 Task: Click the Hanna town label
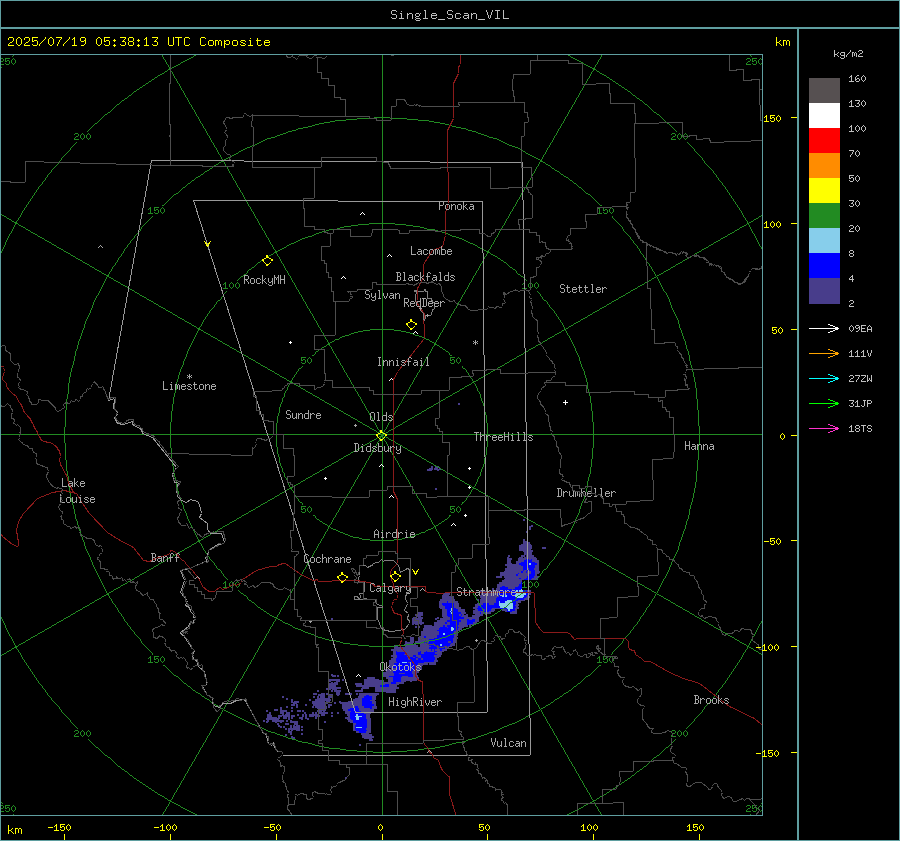coord(699,446)
